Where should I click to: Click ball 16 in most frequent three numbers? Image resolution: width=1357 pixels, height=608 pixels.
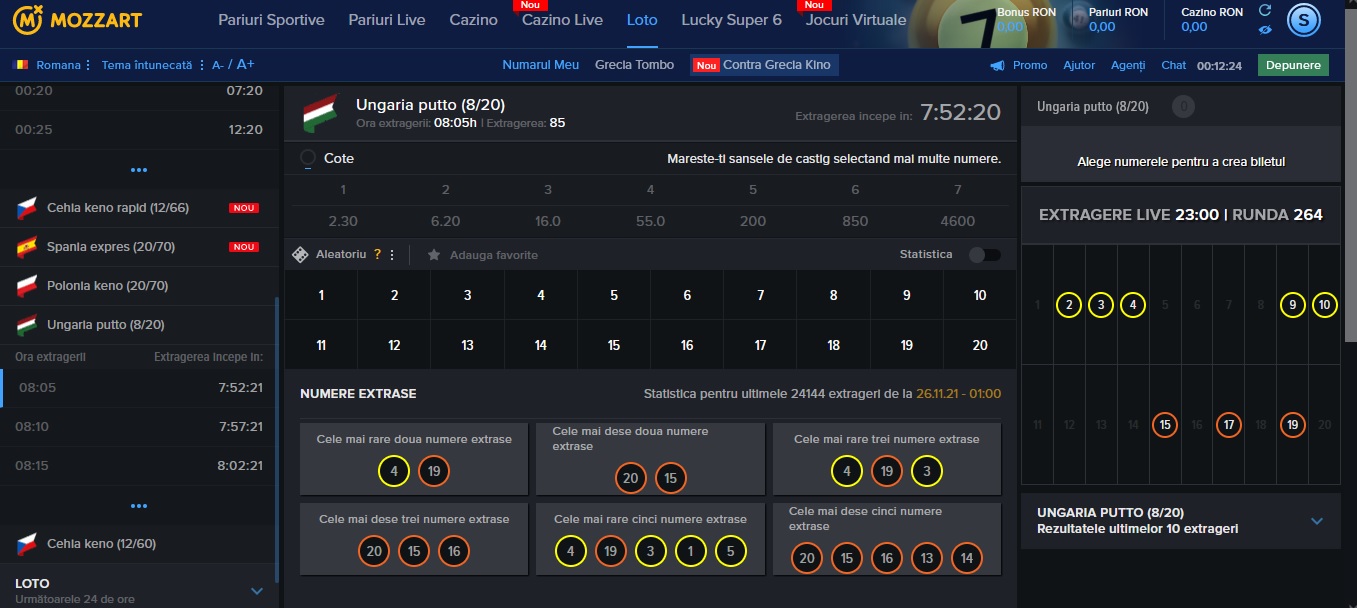tap(454, 551)
